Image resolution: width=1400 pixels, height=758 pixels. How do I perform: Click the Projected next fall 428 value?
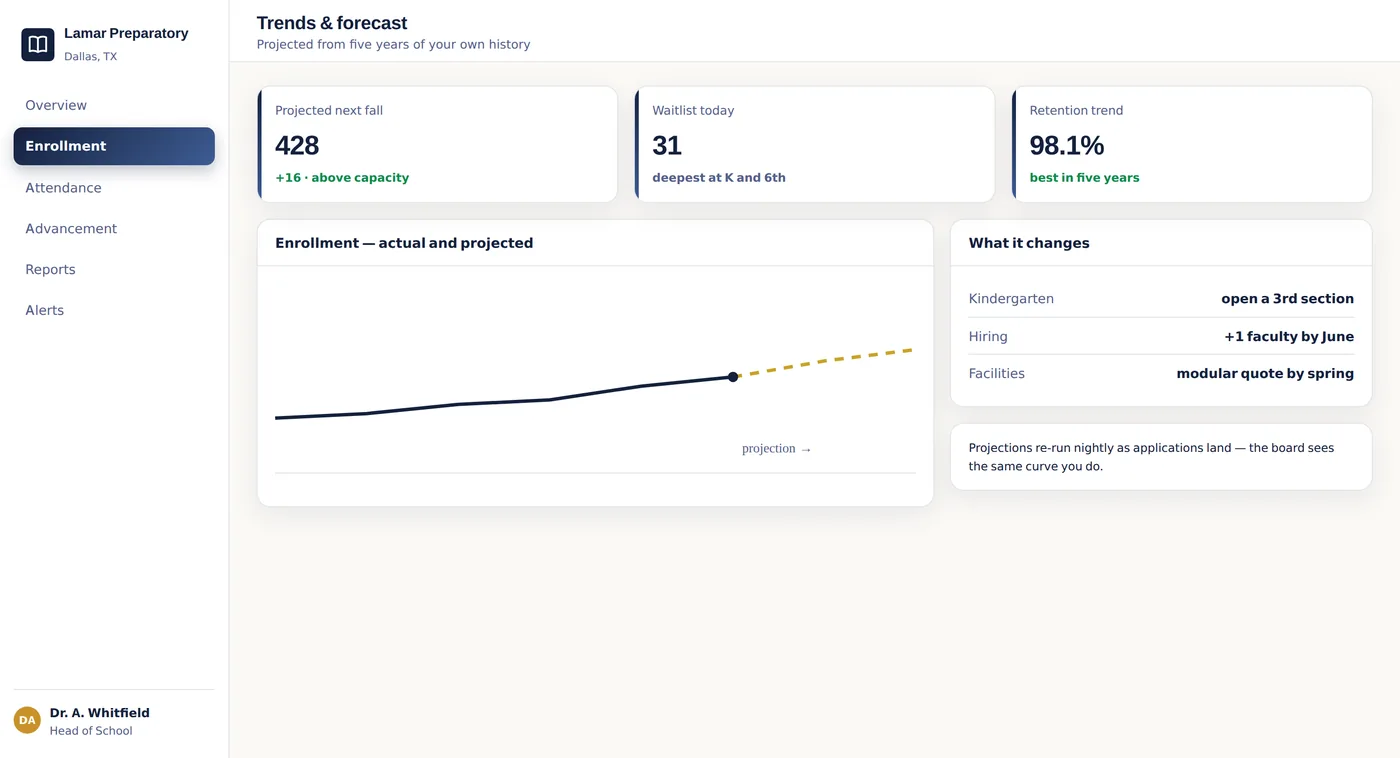point(297,145)
